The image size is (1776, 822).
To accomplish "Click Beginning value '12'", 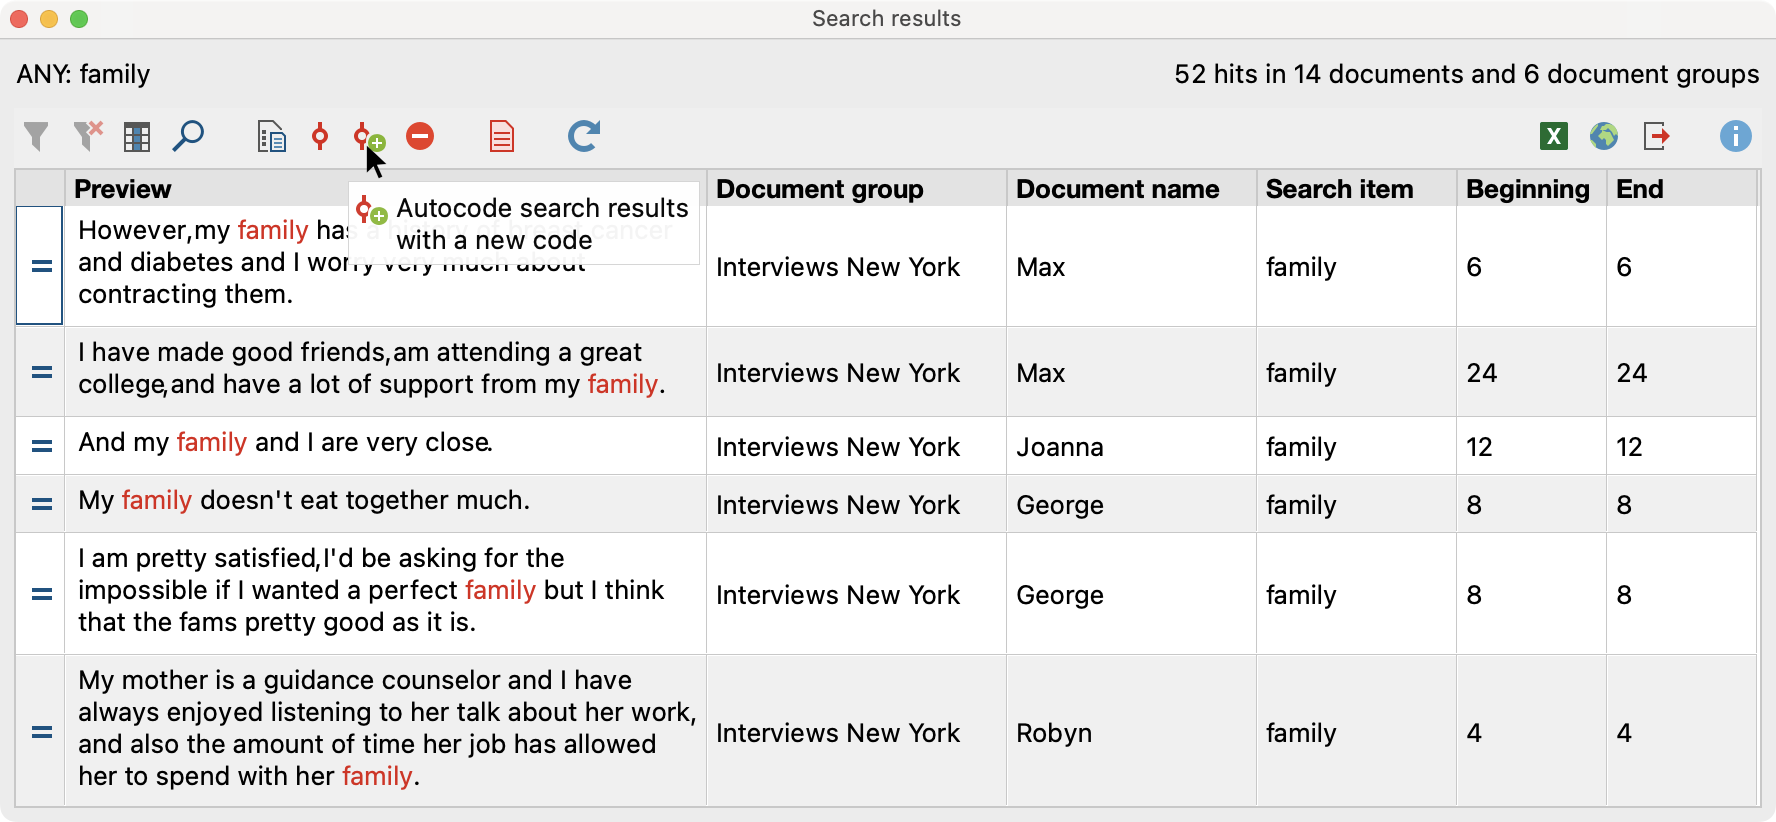I will [x=1479, y=447].
